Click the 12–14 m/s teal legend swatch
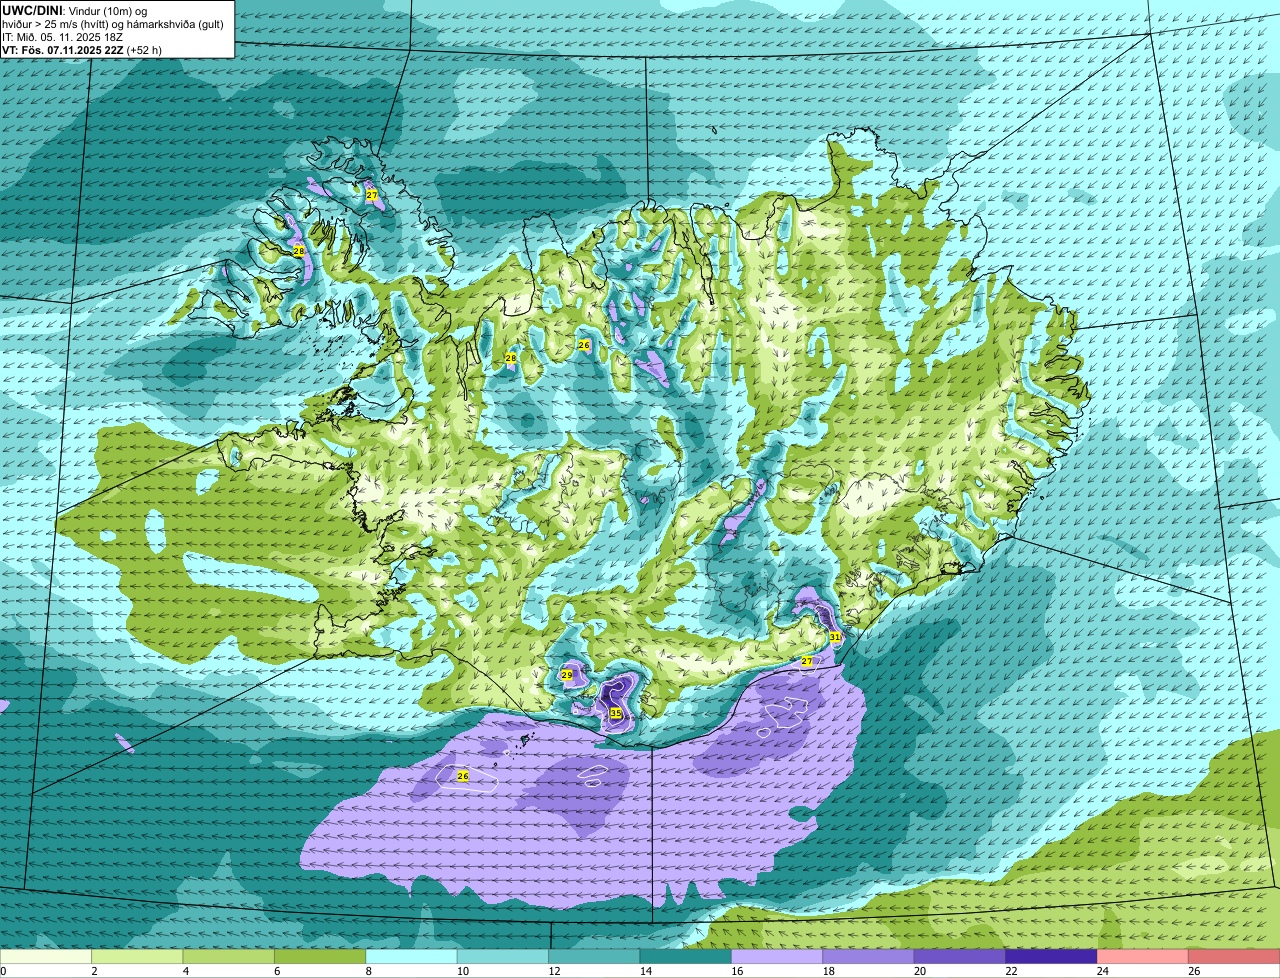This screenshot has width=1280, height=978. pyautogui.click(x=594, y=957)
